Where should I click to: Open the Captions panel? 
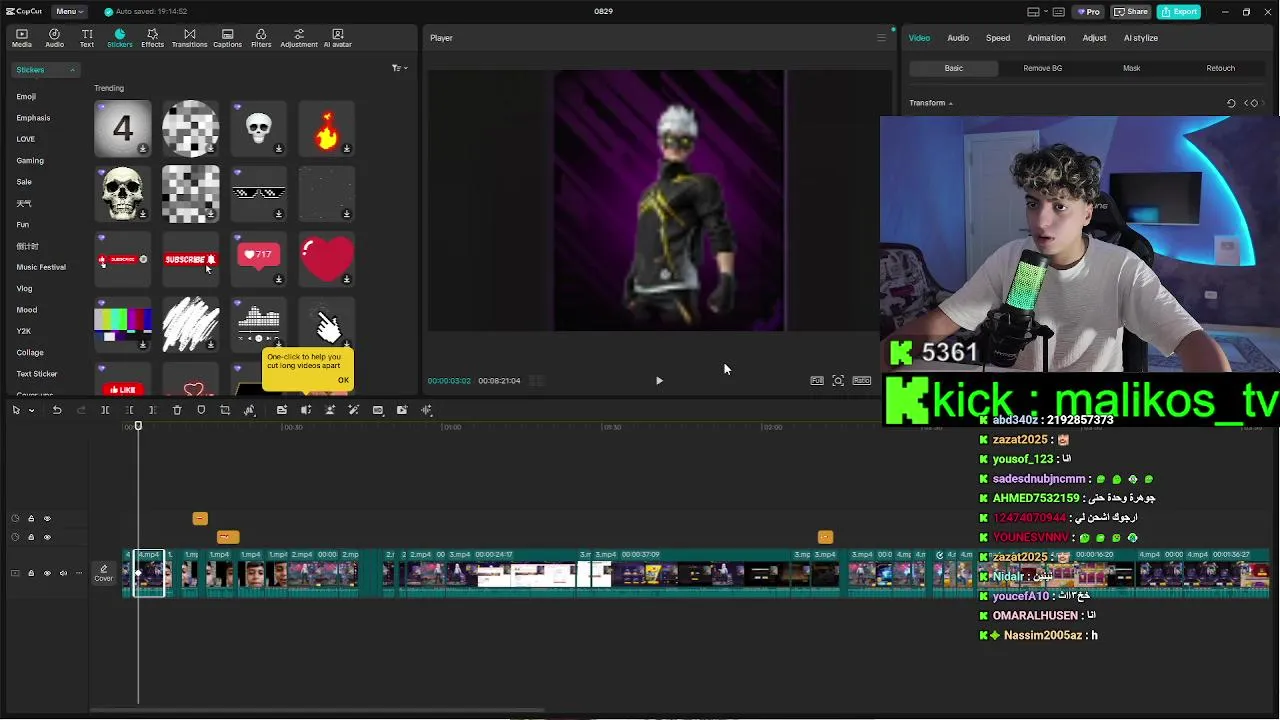click(227, 38)
